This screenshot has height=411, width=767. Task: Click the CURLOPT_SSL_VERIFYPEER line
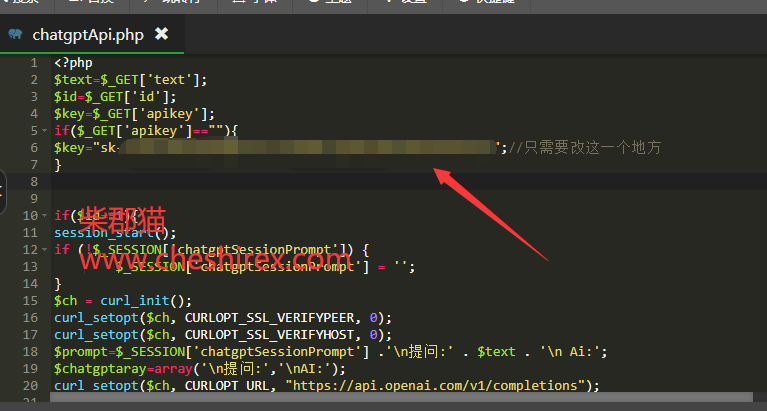tap(223, 318)
